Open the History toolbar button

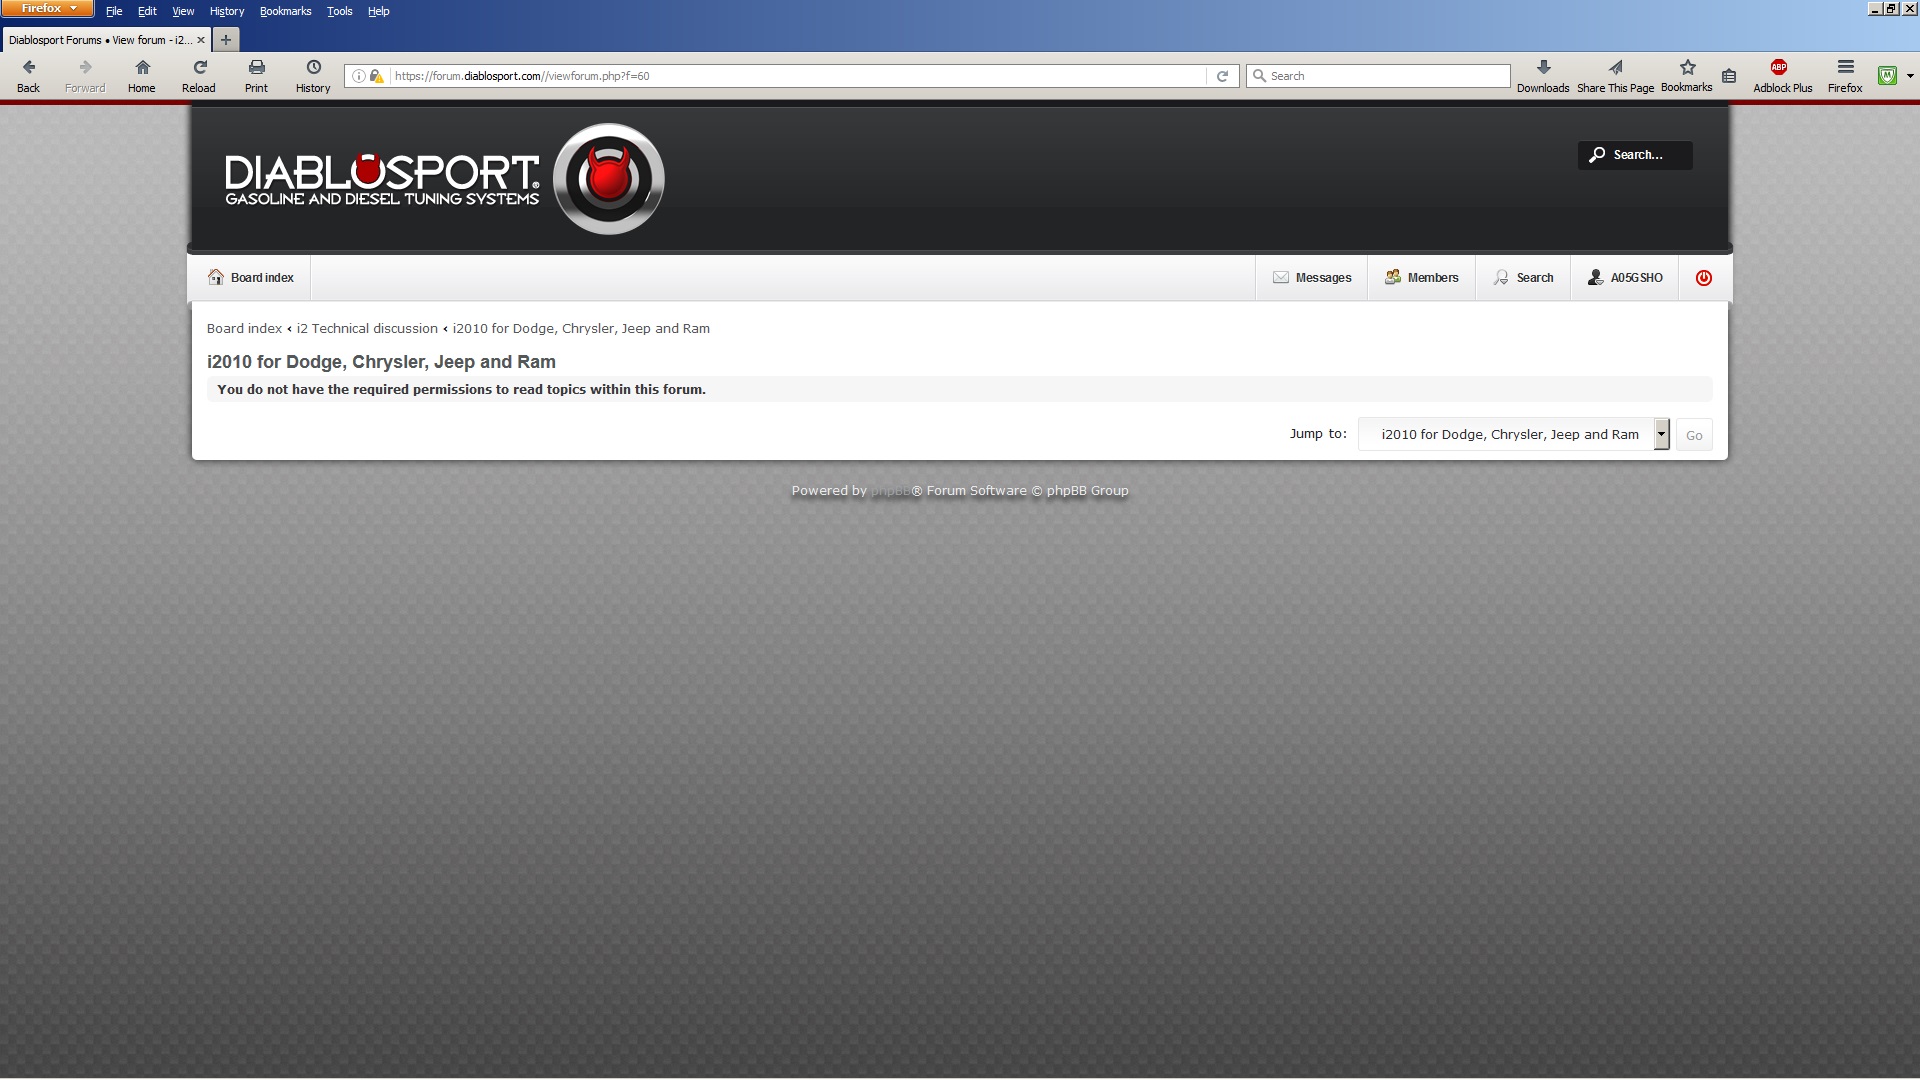point(313,75)
